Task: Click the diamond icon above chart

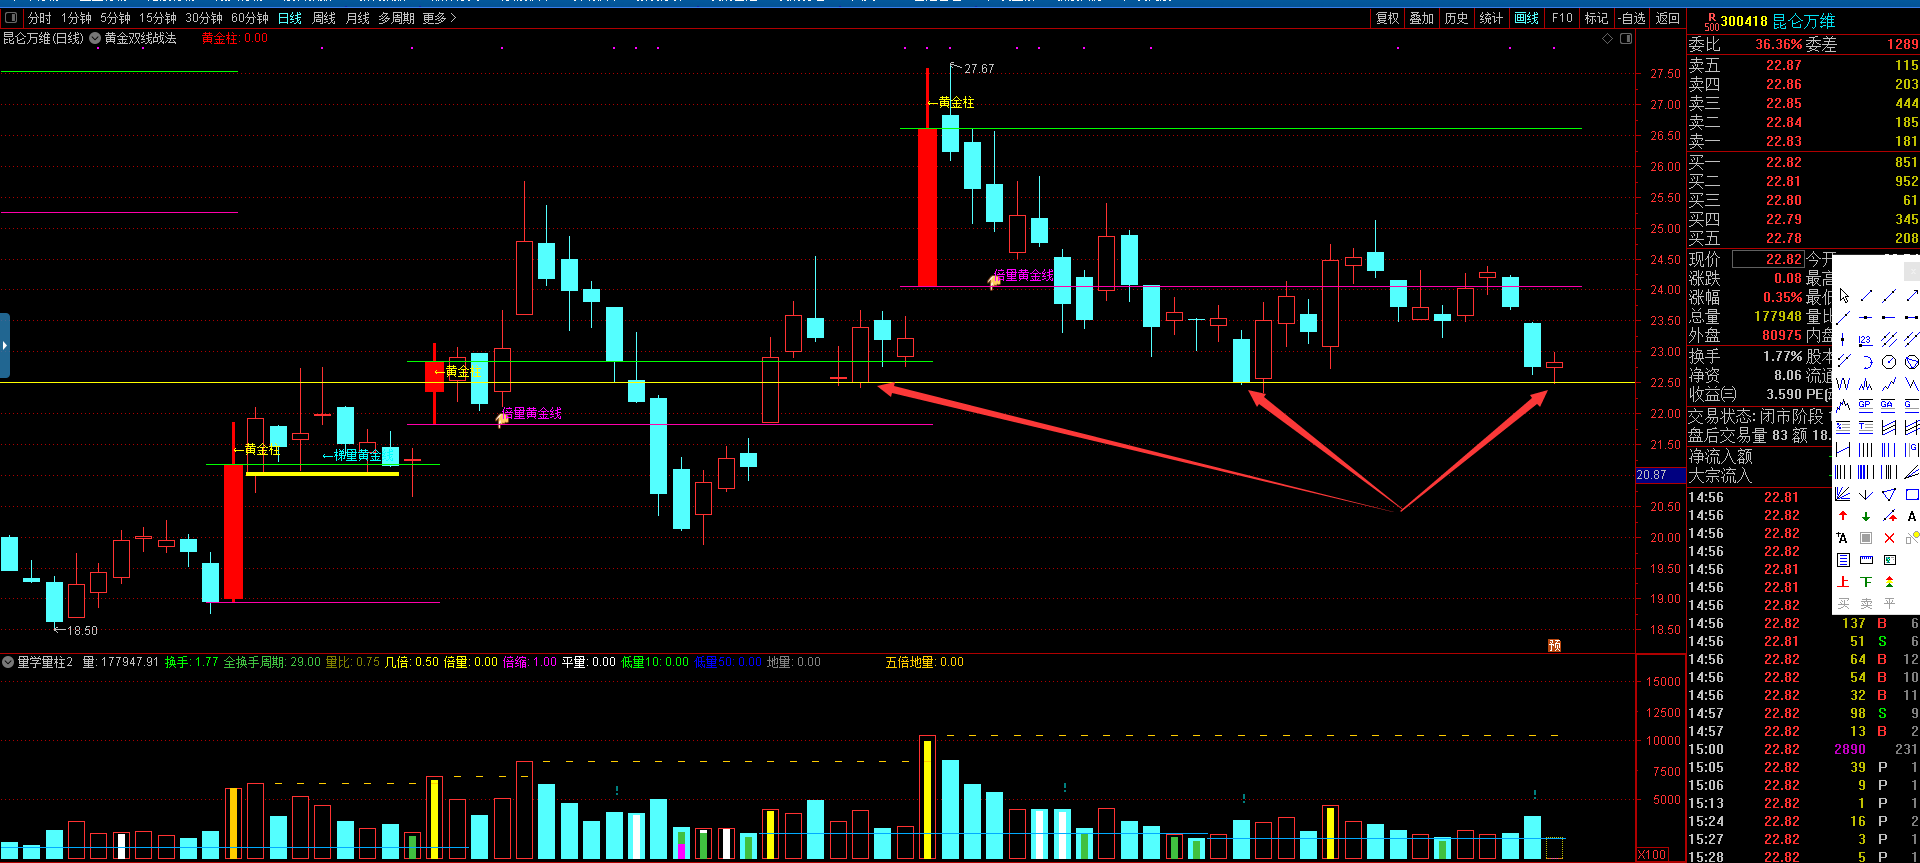Action: 1608,39
